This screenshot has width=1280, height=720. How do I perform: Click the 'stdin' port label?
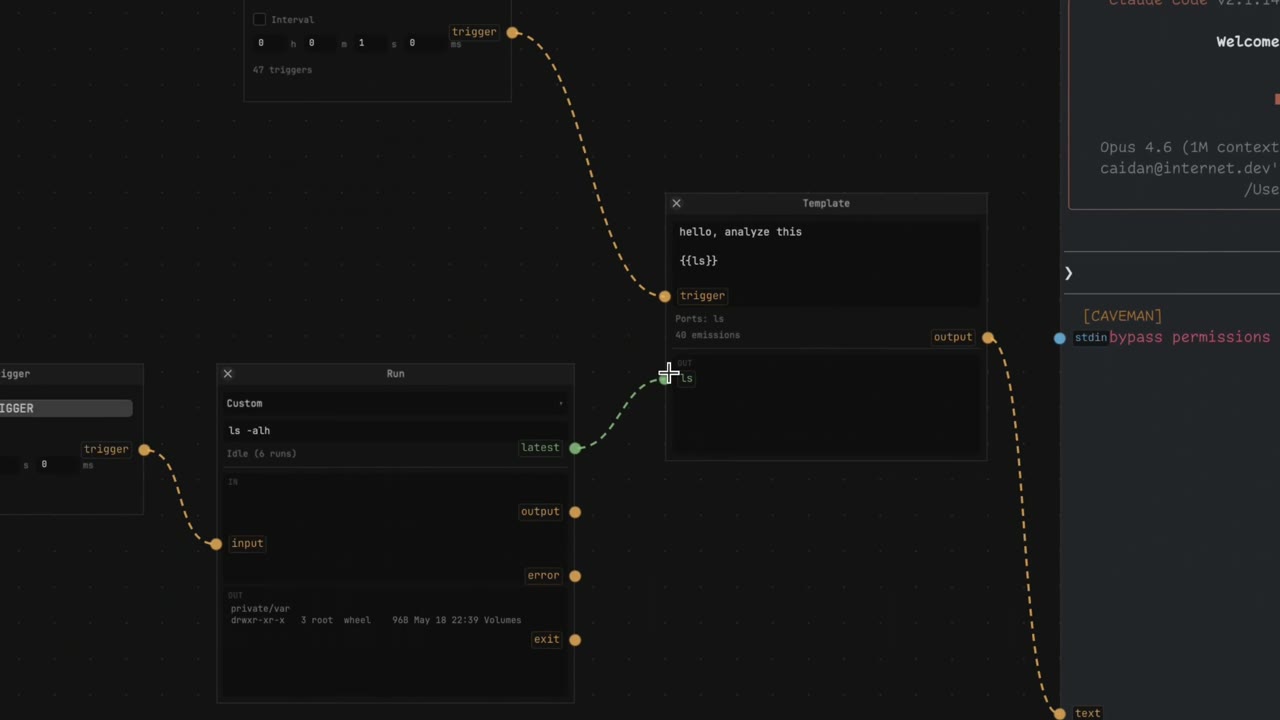click(1090, 338)
